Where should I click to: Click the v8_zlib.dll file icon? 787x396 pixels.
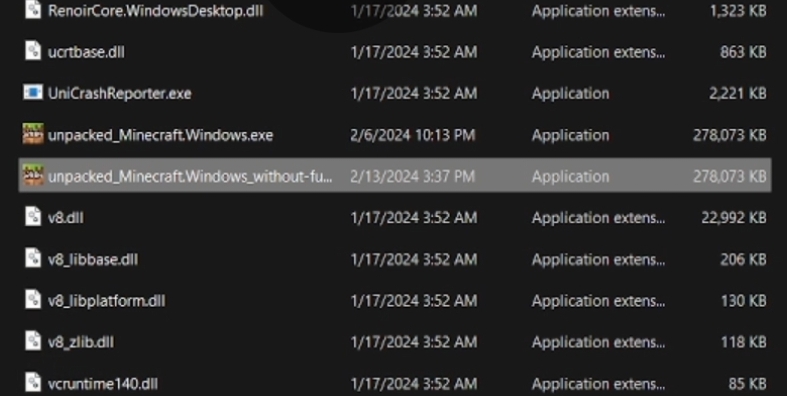(33, 341)
